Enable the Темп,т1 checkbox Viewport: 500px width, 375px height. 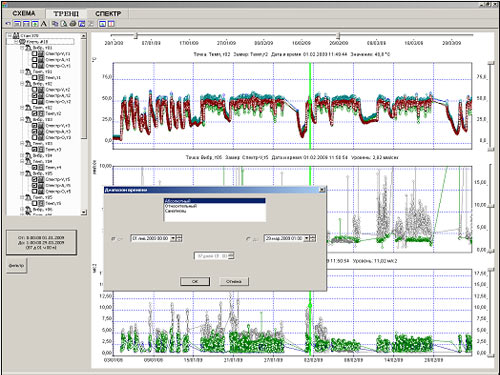click(34, 77)
